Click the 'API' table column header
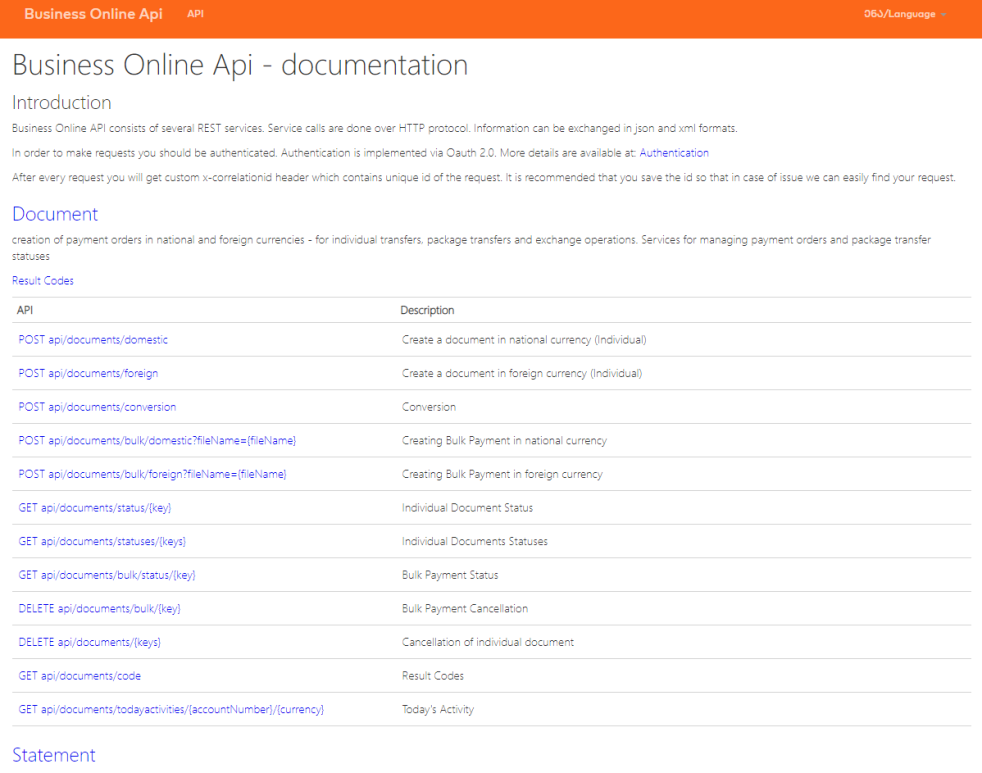The width and height of the screenshot is (982, 773). 25,310
